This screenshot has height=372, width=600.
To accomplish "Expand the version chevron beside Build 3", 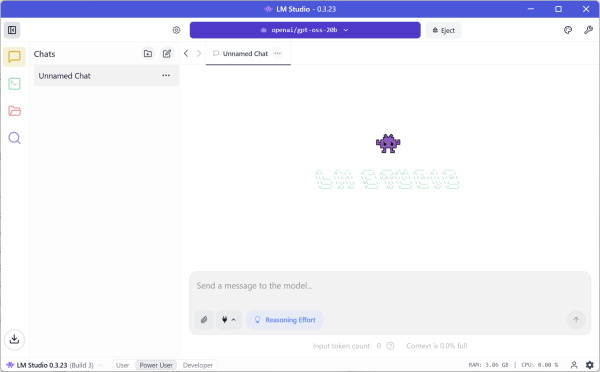I will point(100,365).
